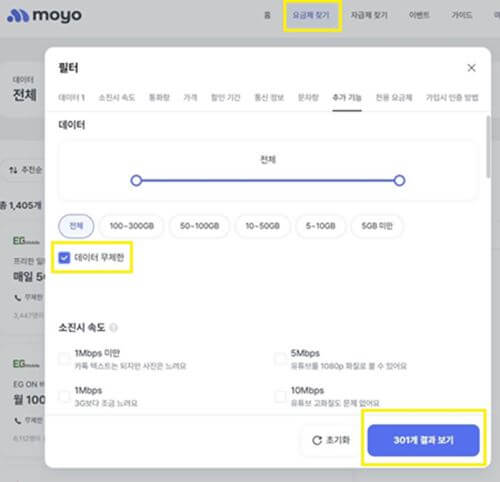The height and width of the screenshot is (482, 500).
Task: Switch to the 전용 요금제 filter tab
Action: click(x=394, y=98)
